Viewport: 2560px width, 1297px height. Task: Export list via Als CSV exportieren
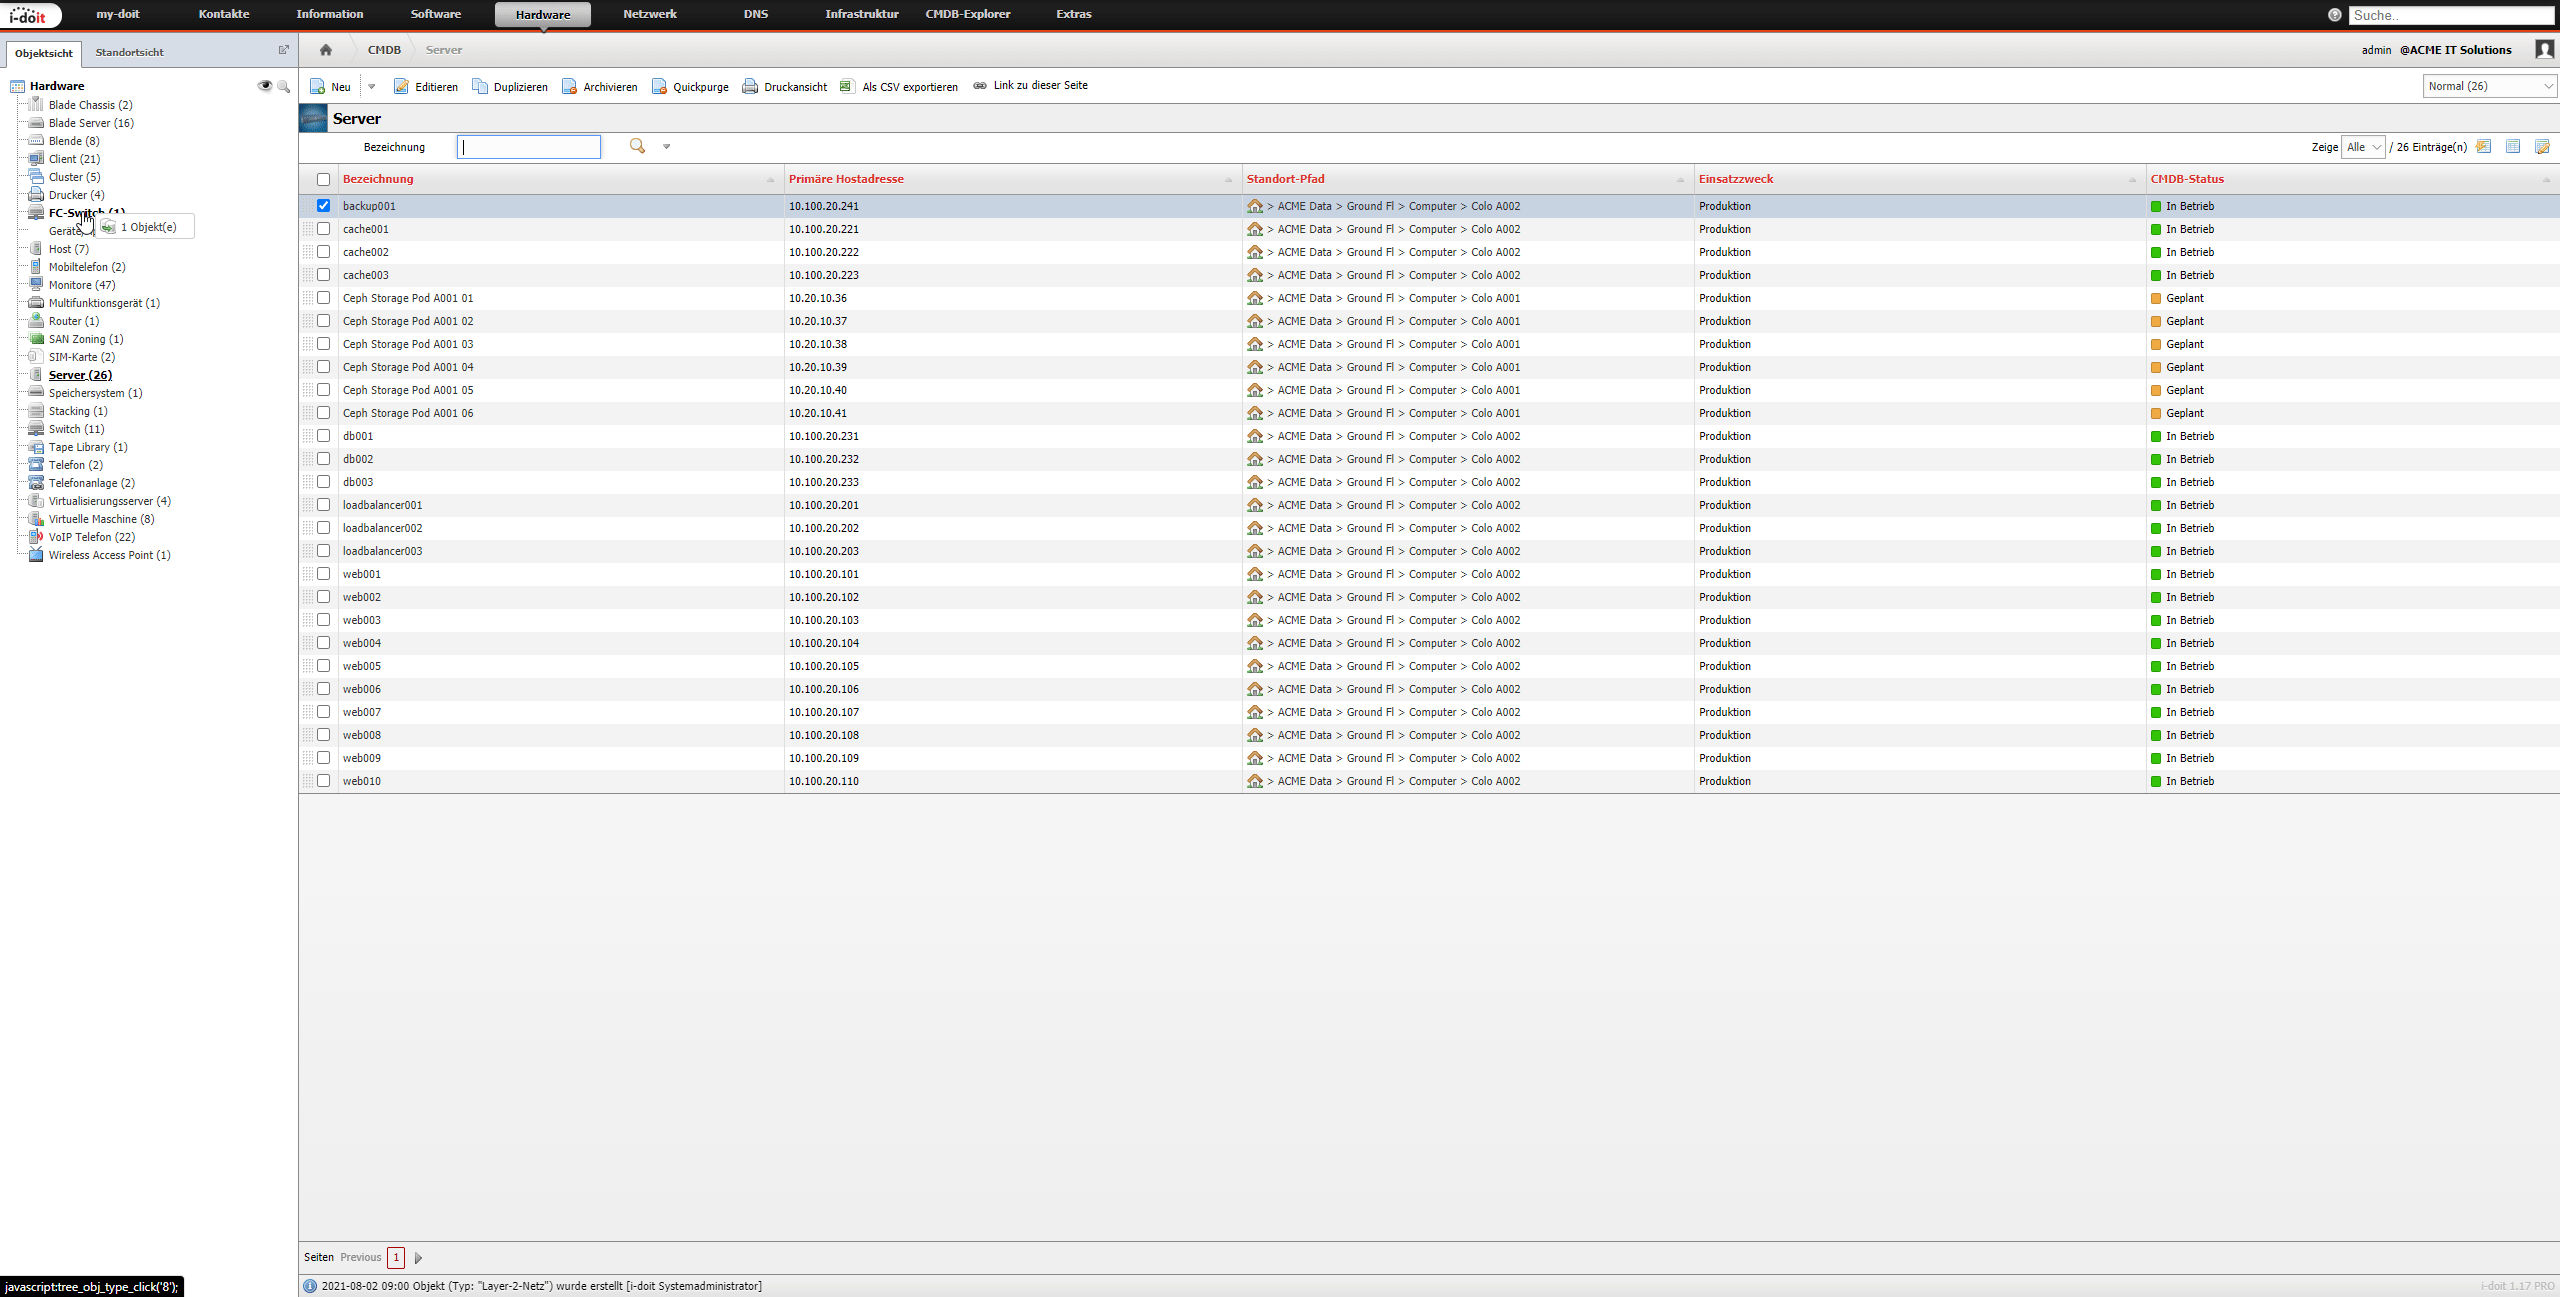coord(899,86)
